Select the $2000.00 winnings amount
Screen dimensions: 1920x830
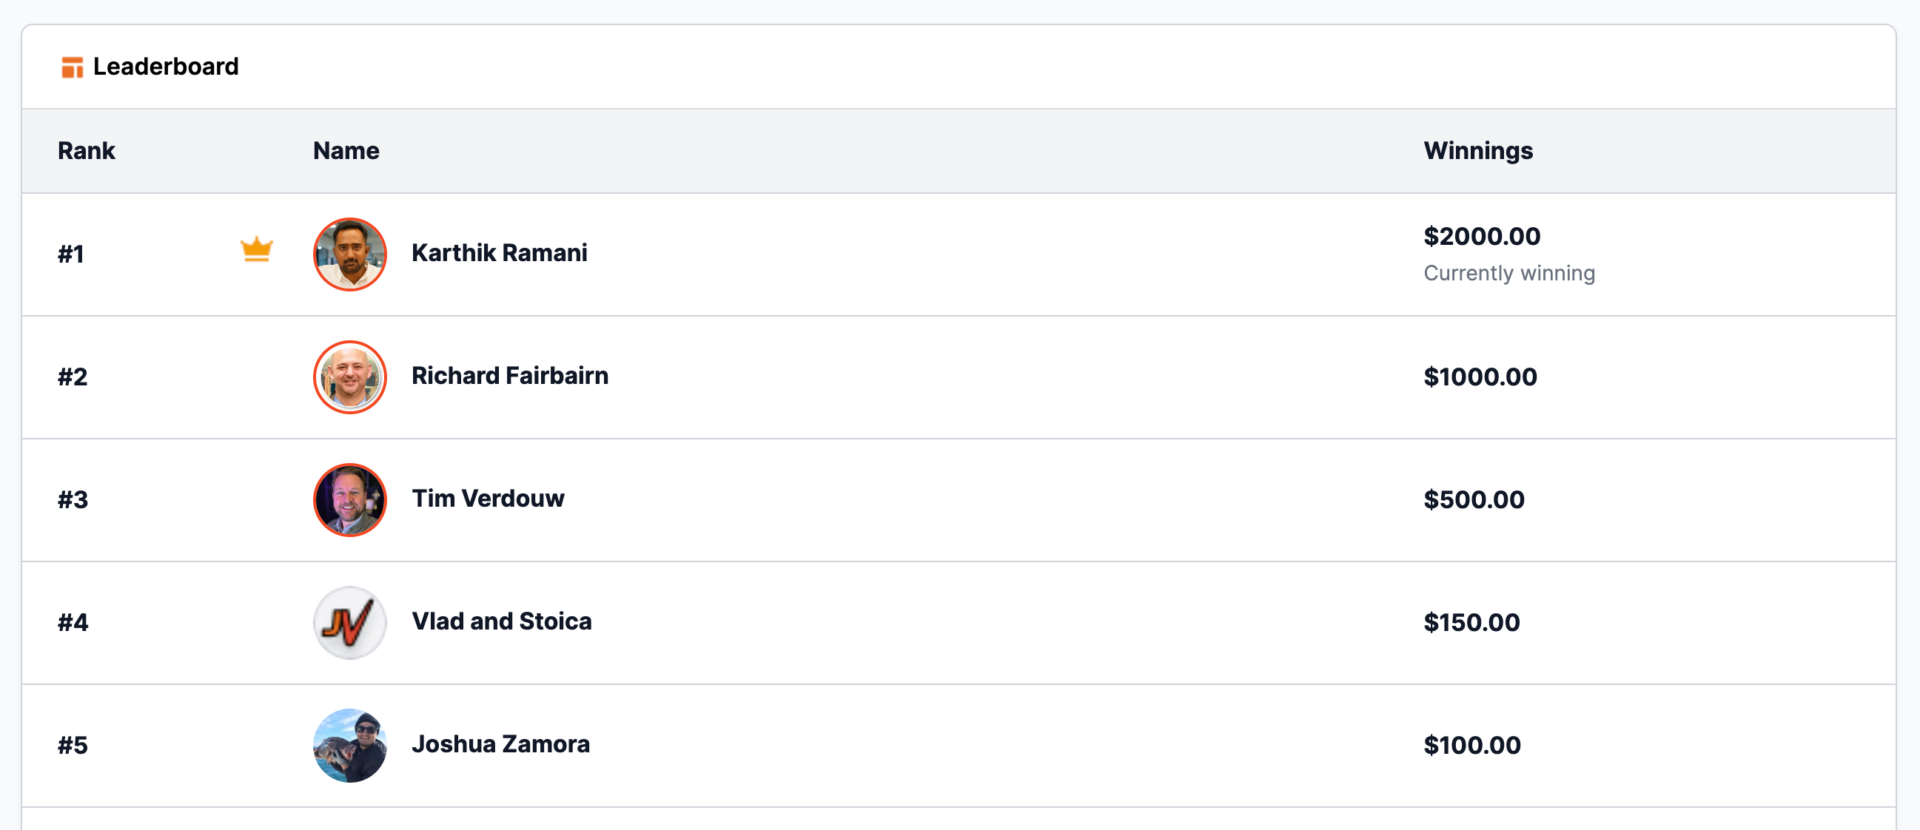click(x=1482, y=237)
